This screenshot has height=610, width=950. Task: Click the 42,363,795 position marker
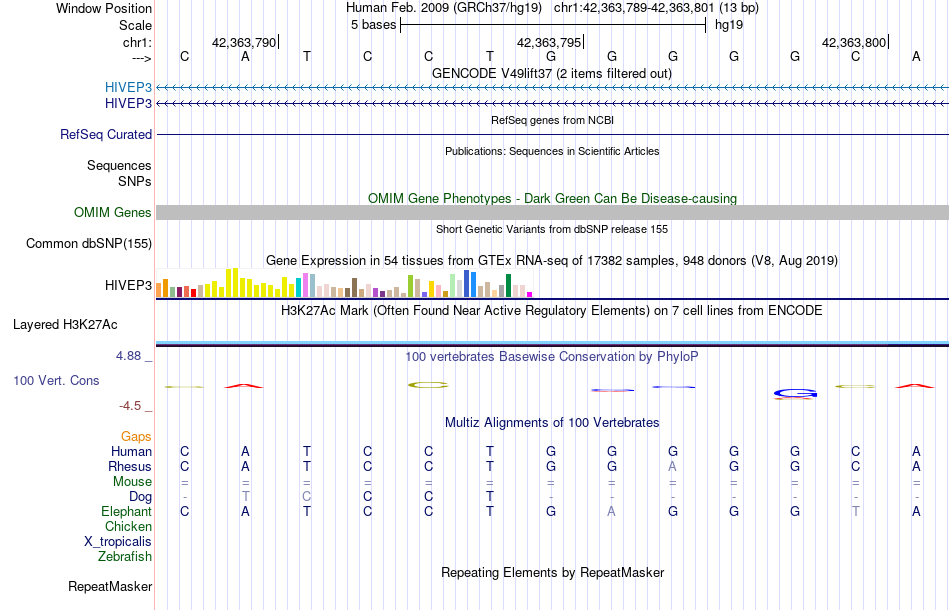point(550,42)
